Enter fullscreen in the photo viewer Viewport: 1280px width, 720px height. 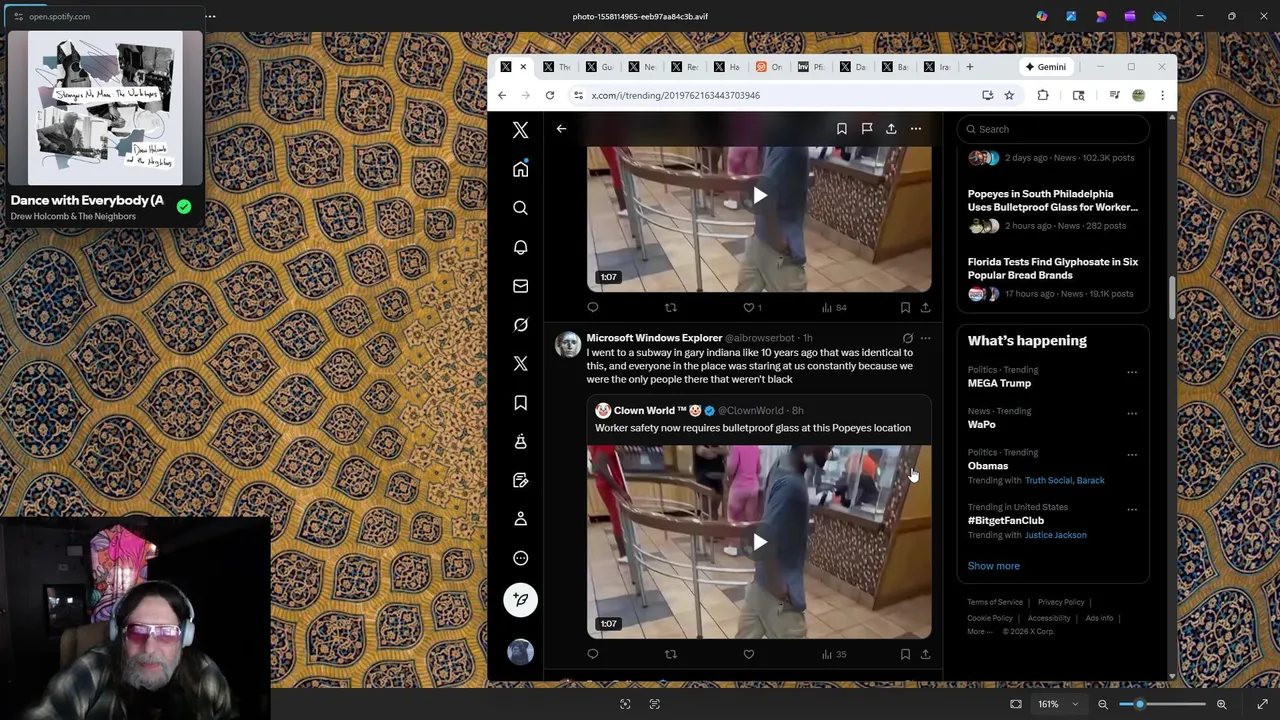[1262, 704]
